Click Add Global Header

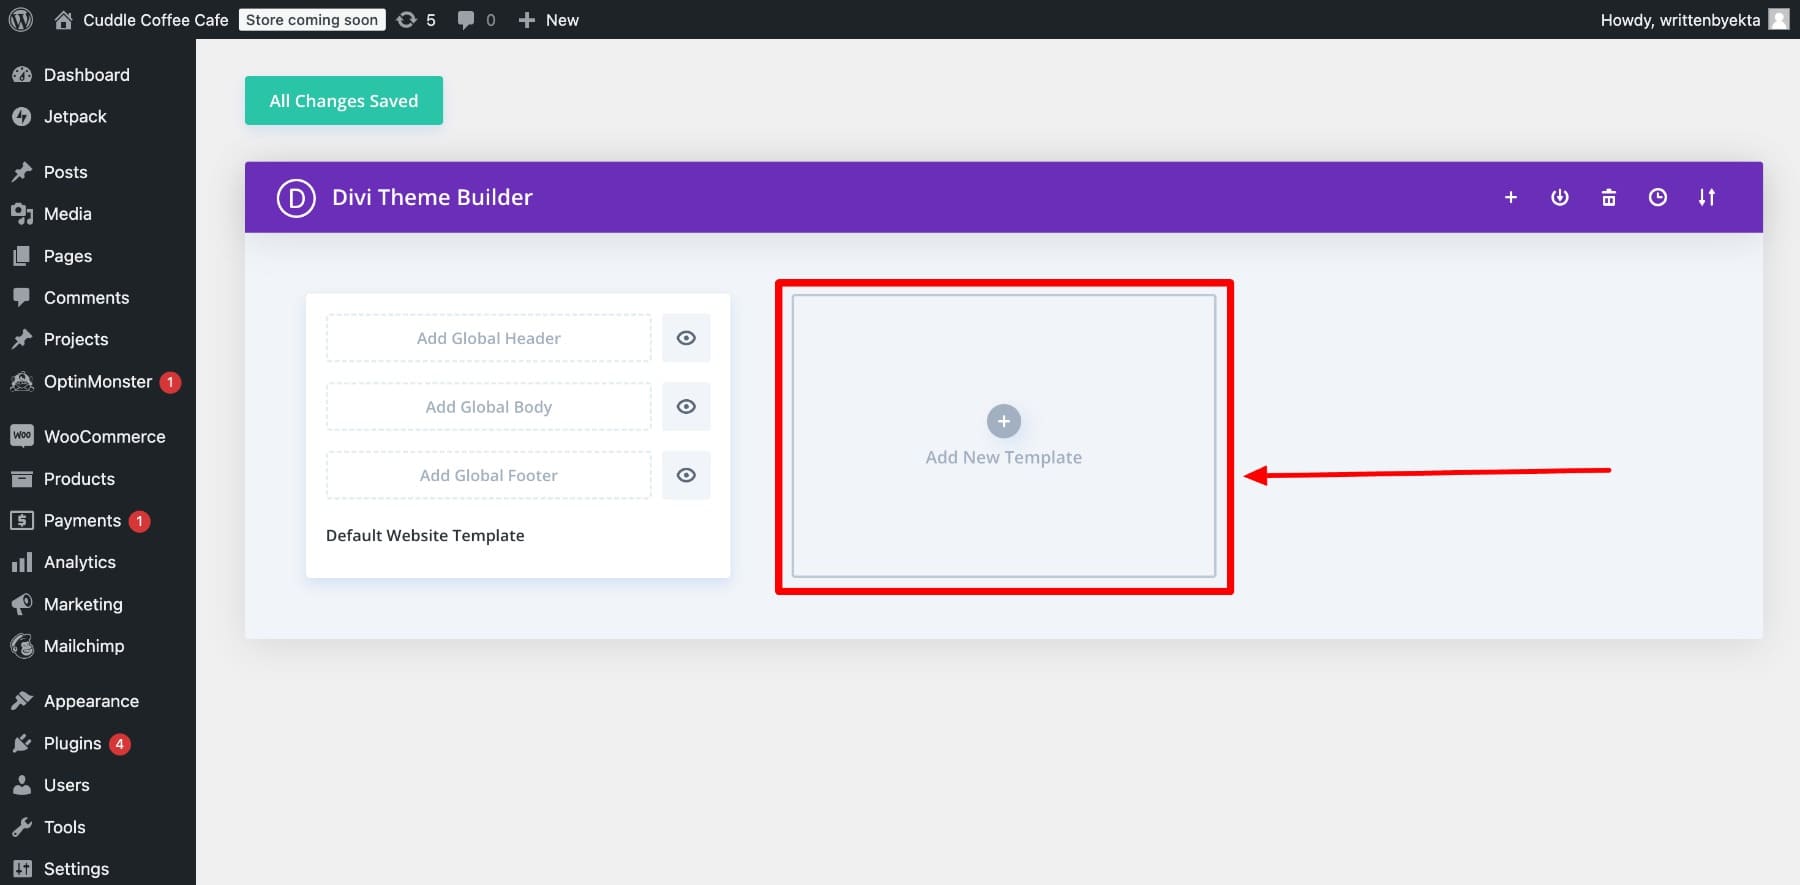click(489, 338)
